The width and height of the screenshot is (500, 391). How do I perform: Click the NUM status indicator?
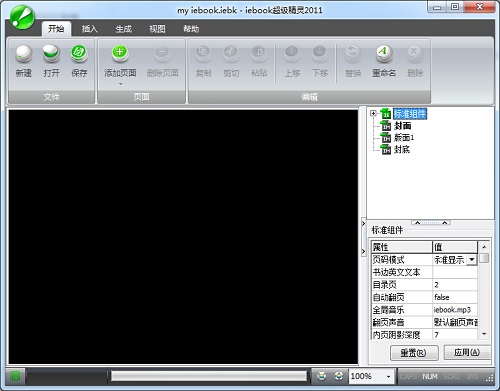click(430, 376)
